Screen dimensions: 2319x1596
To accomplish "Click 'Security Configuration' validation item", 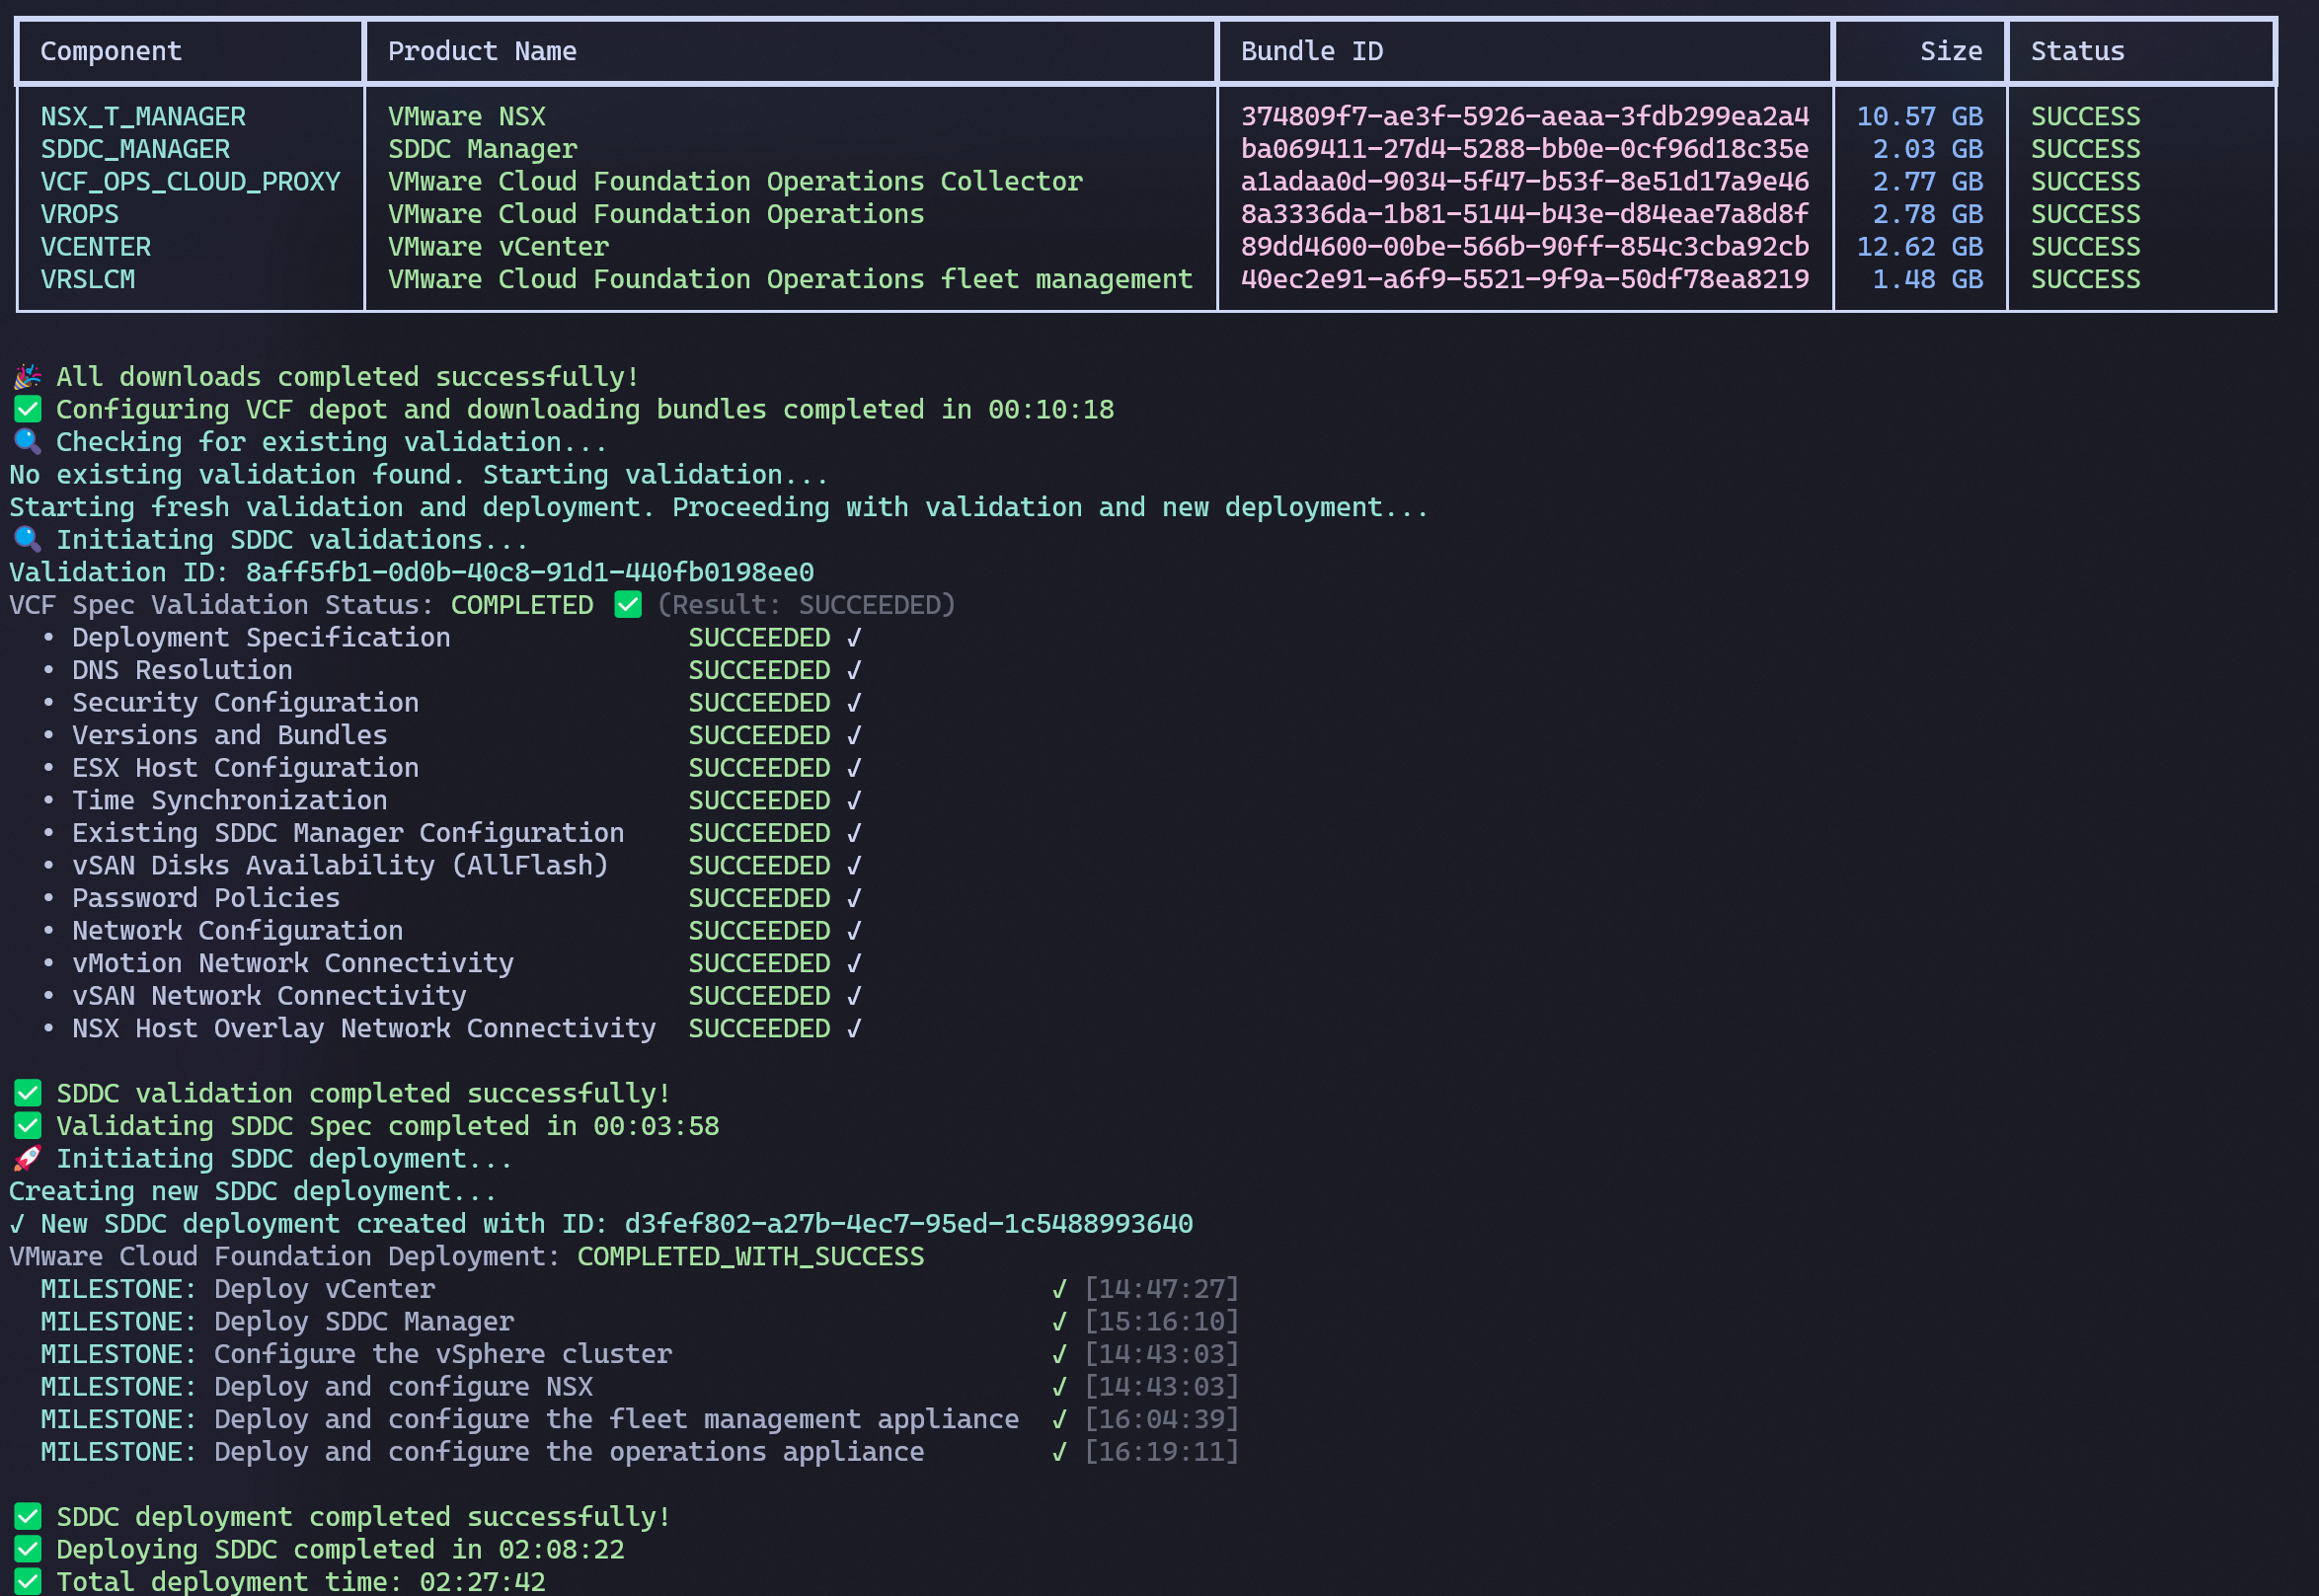I will tap(246, 703).
